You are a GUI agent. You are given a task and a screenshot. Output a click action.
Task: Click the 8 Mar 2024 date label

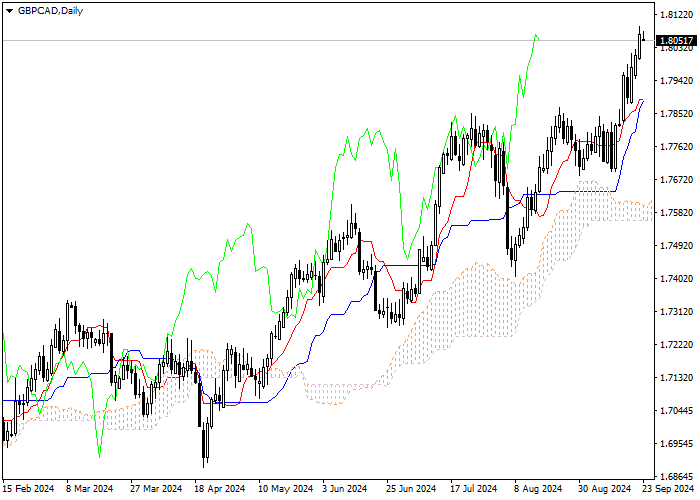tap(90, 488)
